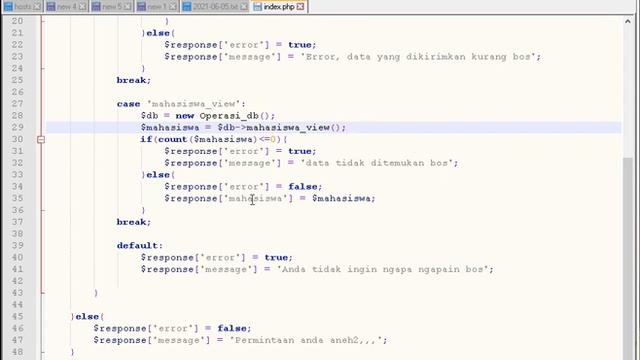Select the index.php tab
Screen dimensions: 640x360
279,7
